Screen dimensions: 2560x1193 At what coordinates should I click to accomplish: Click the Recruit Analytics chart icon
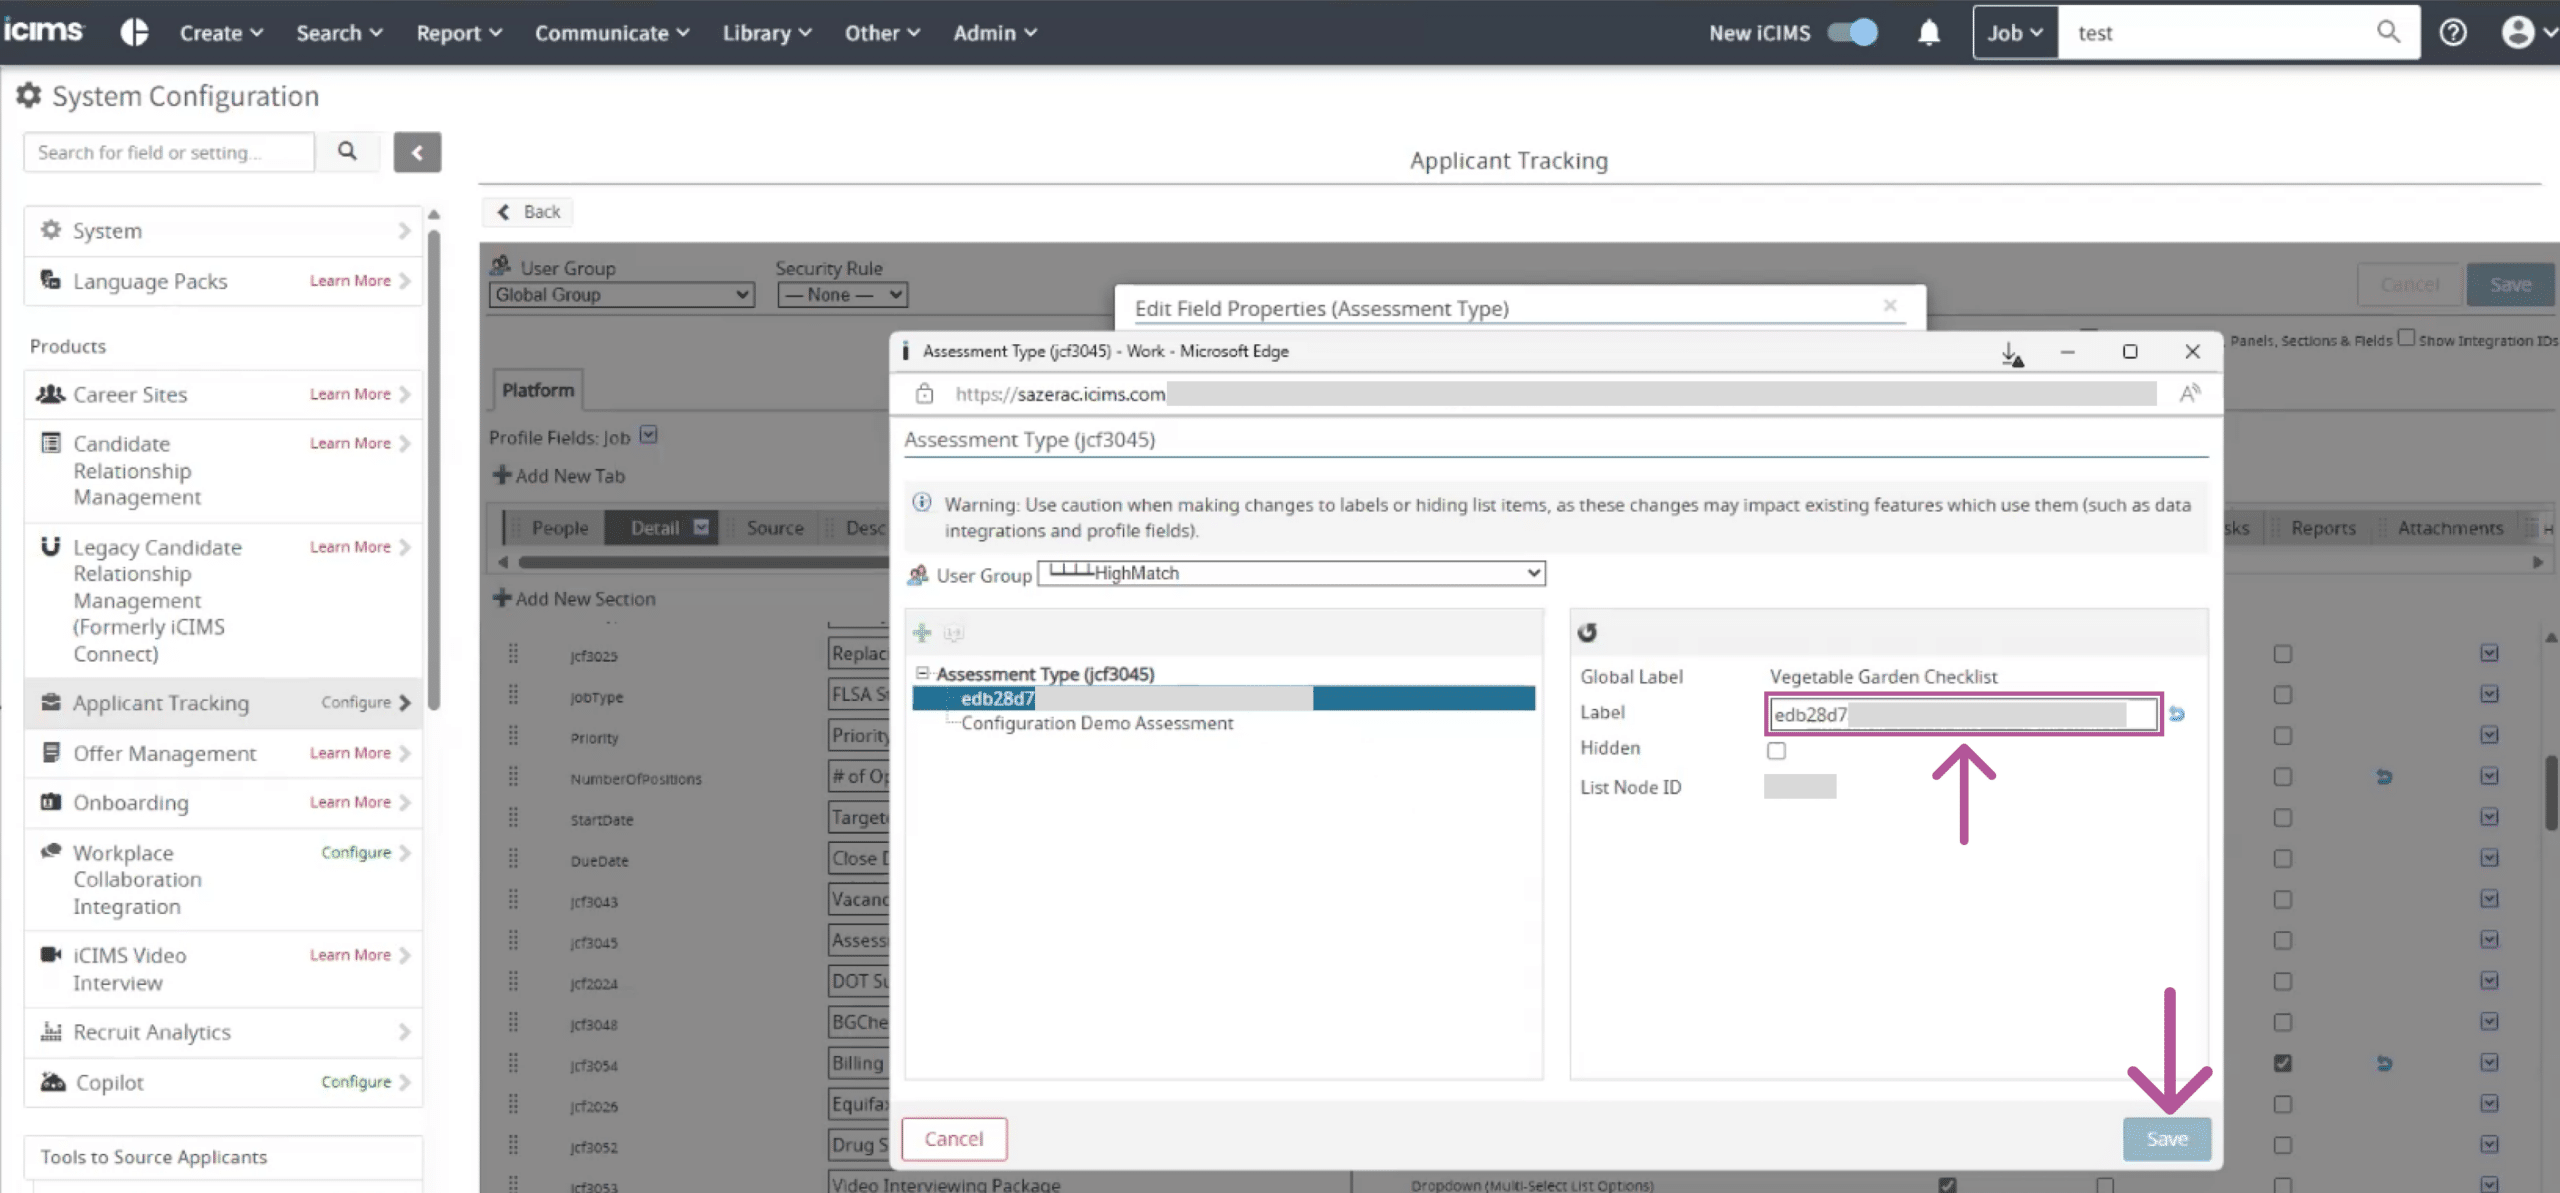[x=50, y=1031]
